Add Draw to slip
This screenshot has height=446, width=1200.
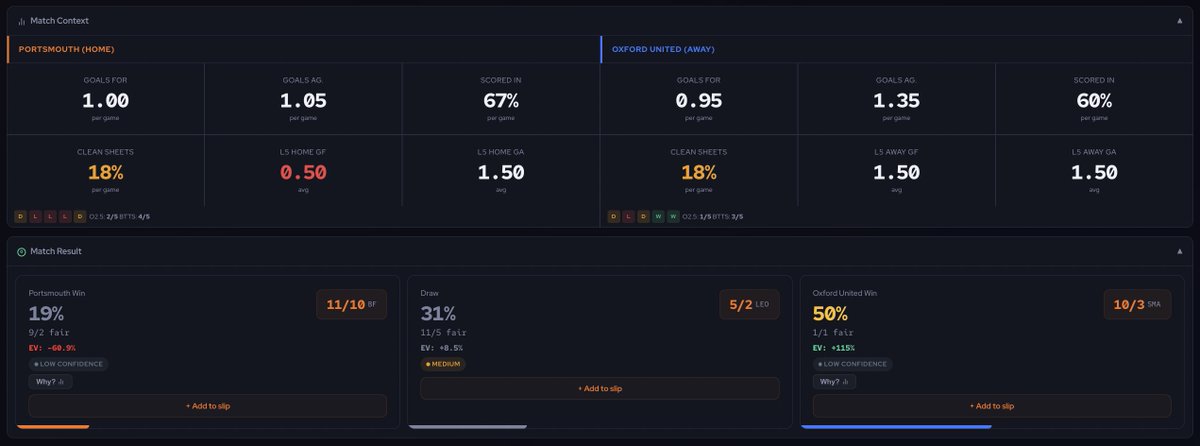(599, 388)
